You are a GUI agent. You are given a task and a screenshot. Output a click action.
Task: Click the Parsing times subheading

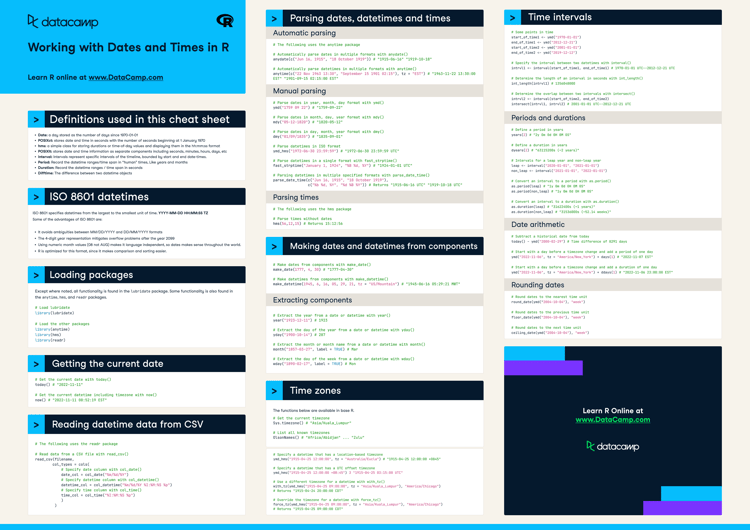(x=296, y=197)
